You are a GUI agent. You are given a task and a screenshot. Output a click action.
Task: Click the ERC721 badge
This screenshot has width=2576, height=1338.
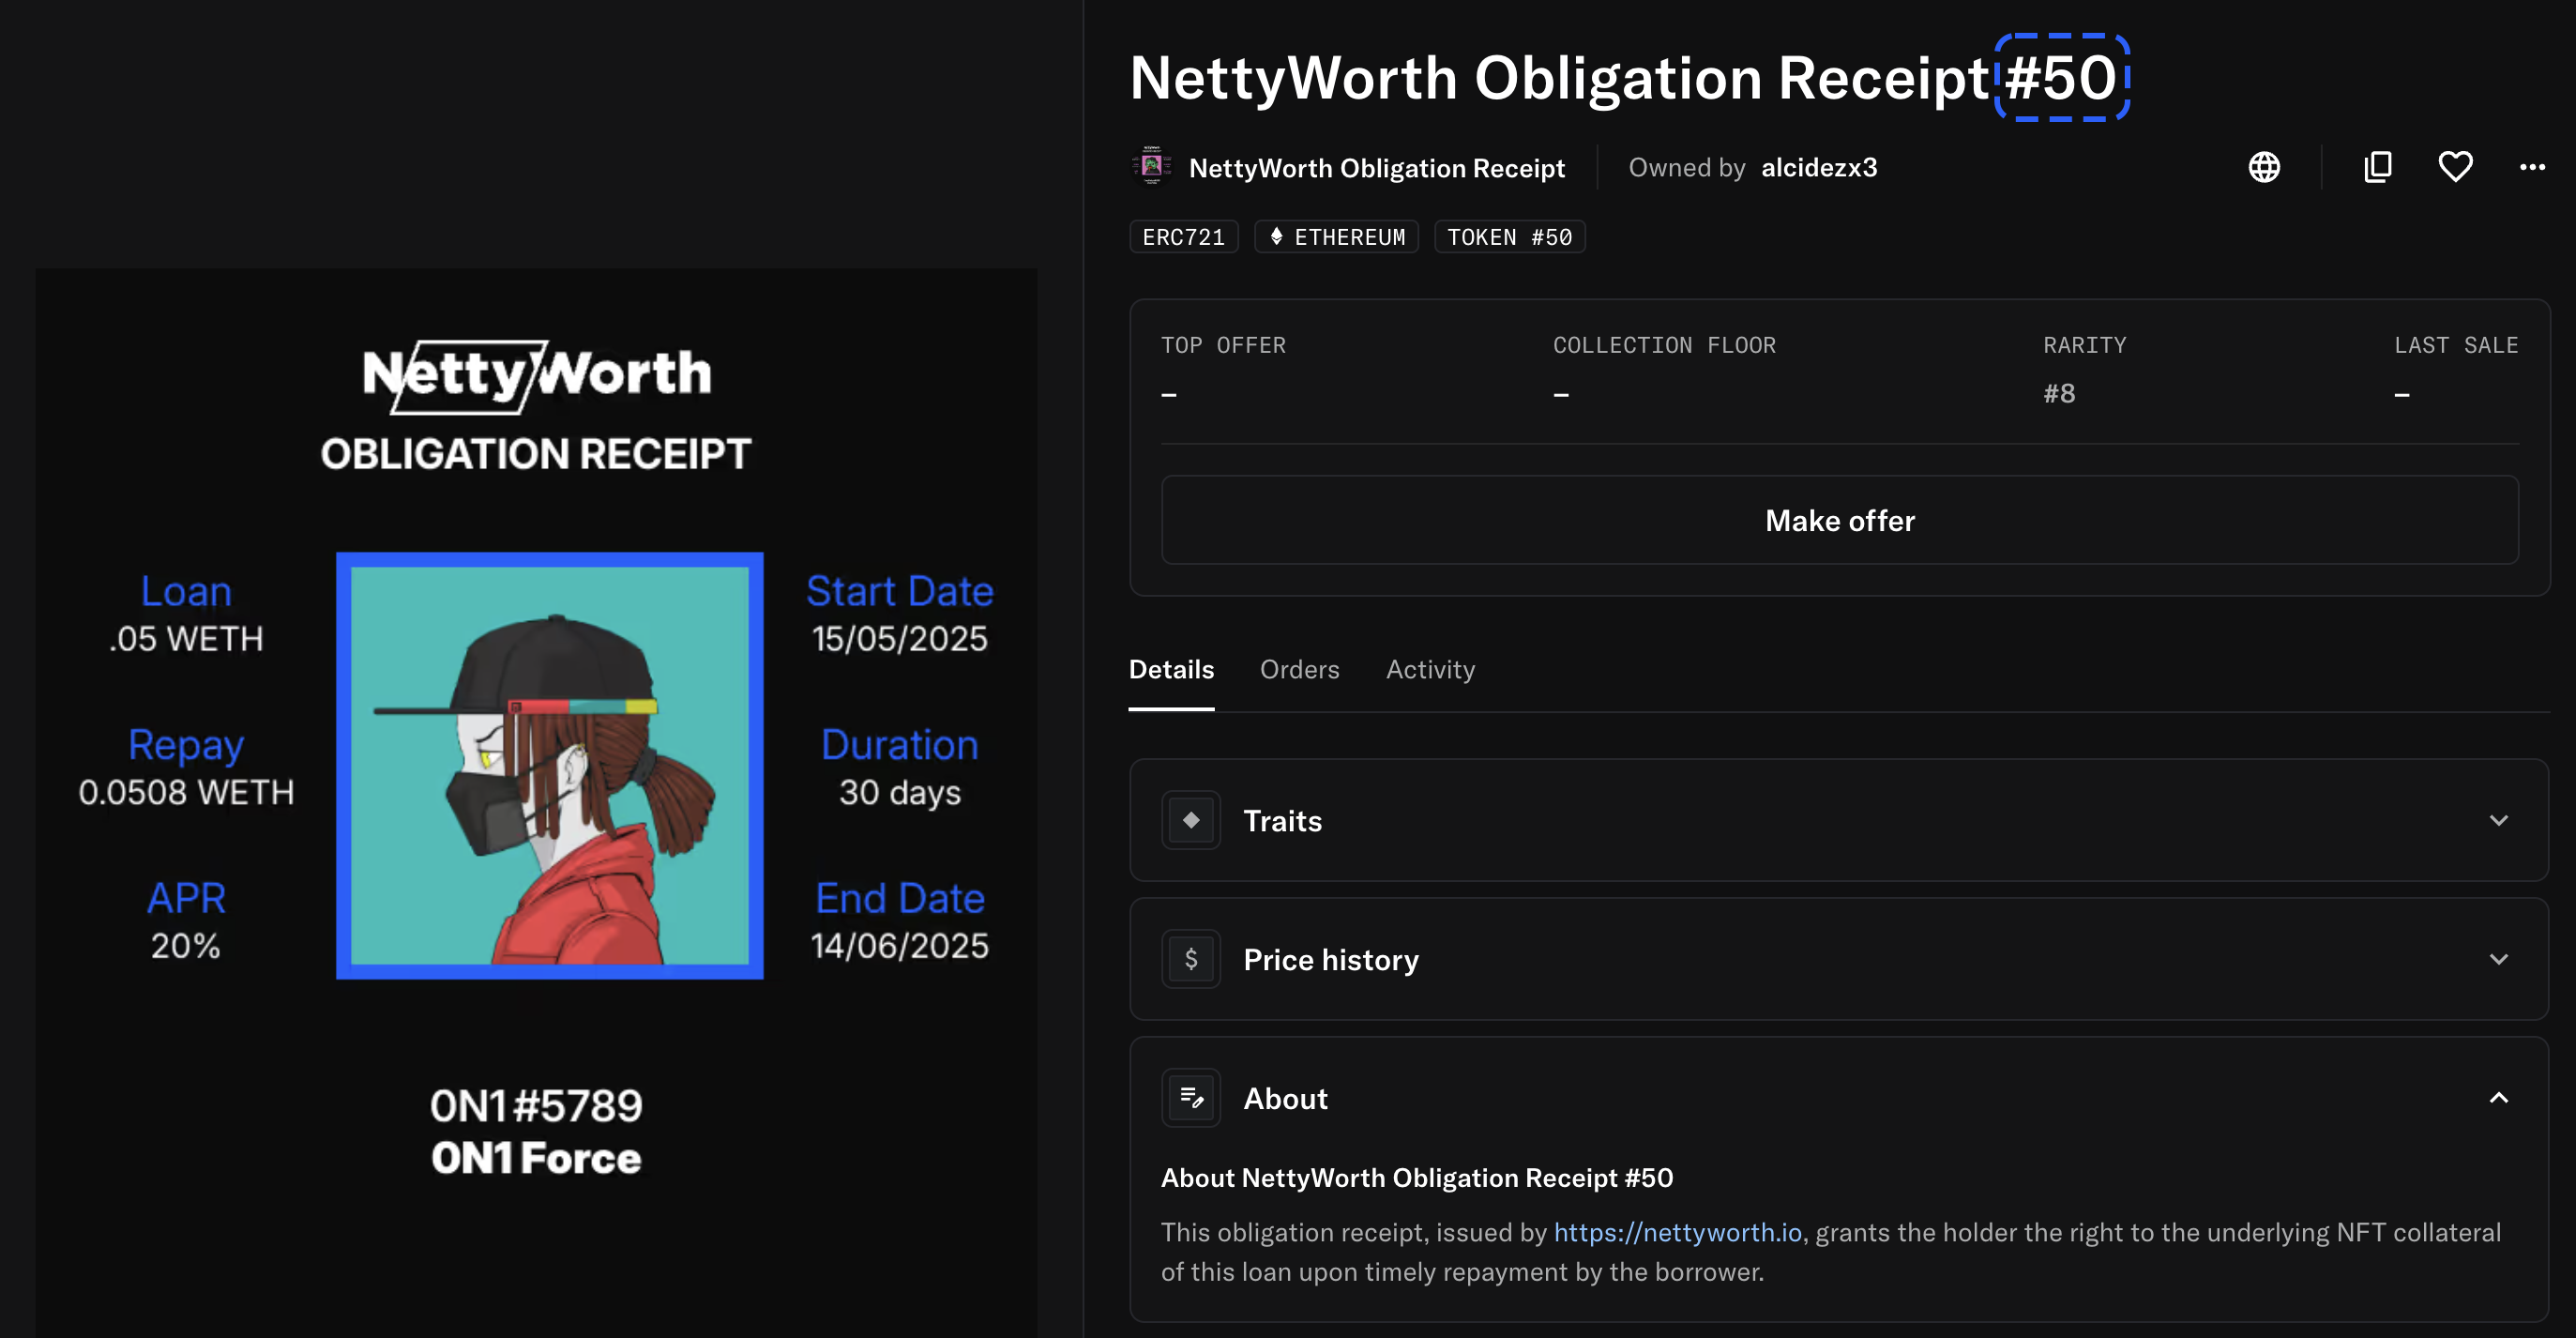click(x=1184, y=237)
